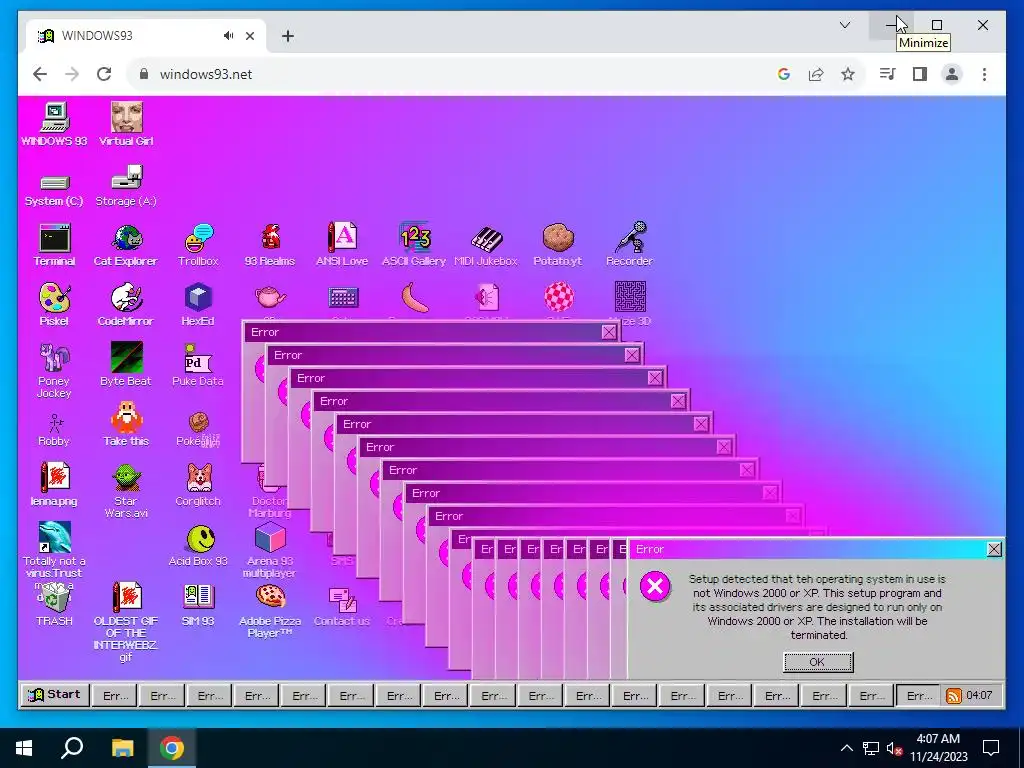Open the Take this icon

click(126, 424)
